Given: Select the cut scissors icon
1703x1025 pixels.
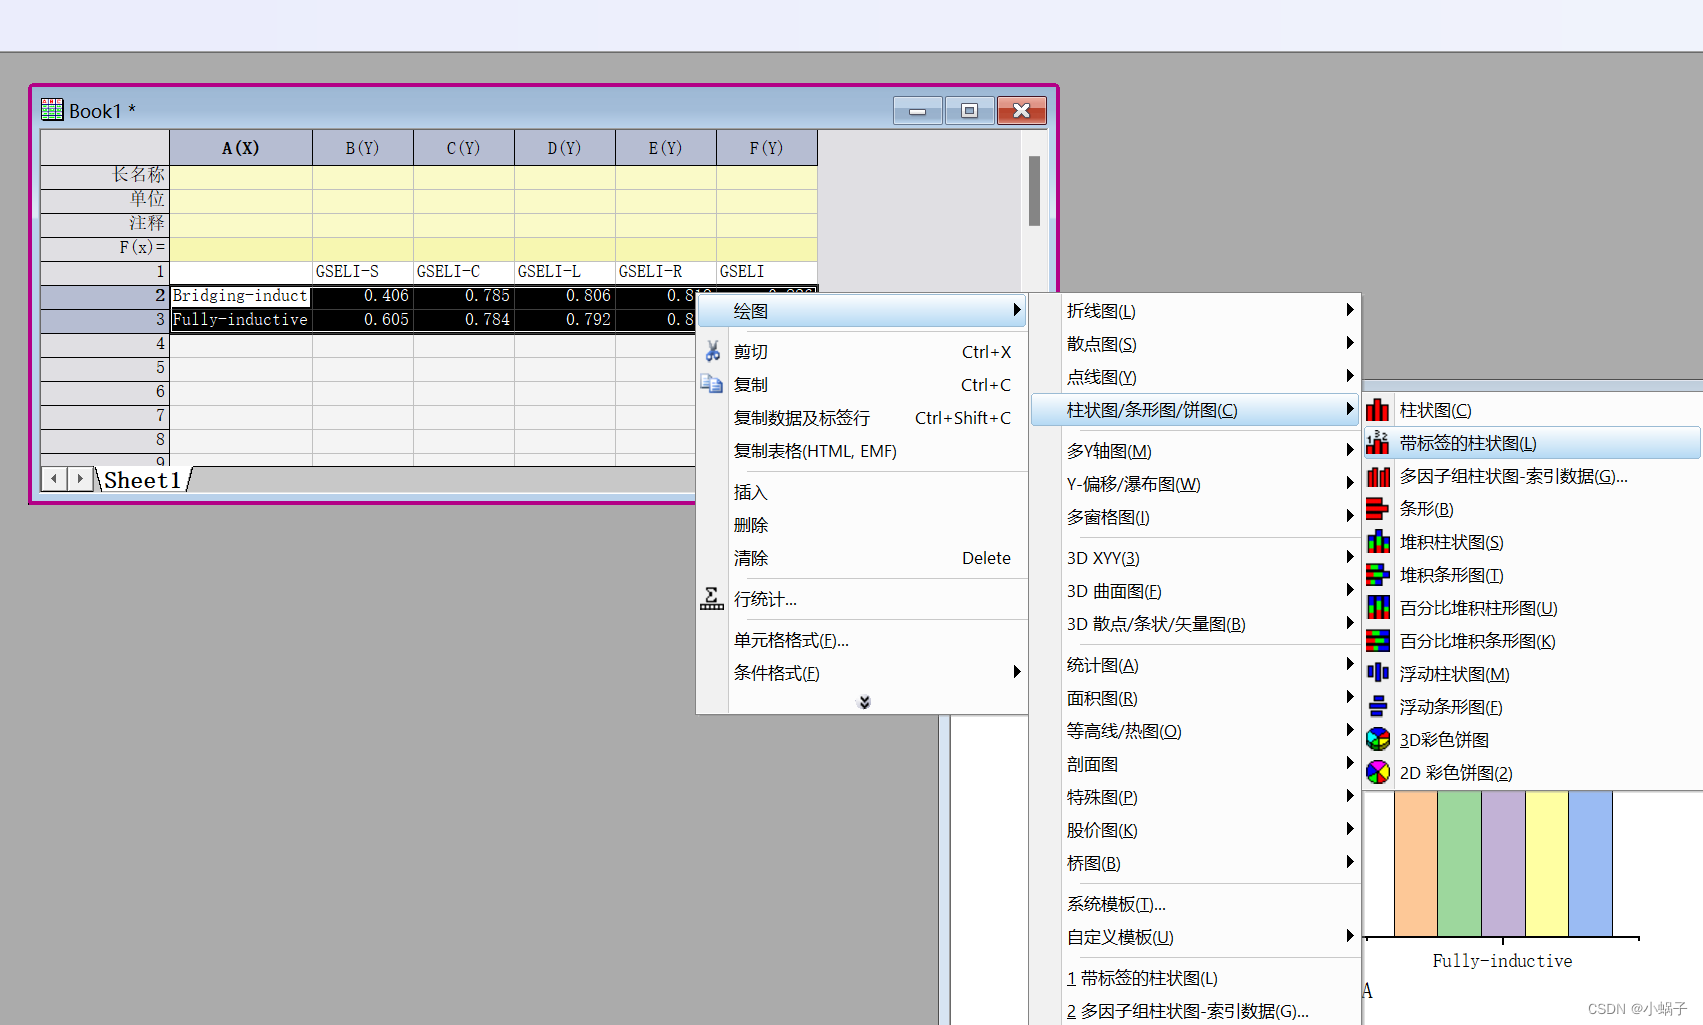Looking at the screenshot, I should pos(712,351).
